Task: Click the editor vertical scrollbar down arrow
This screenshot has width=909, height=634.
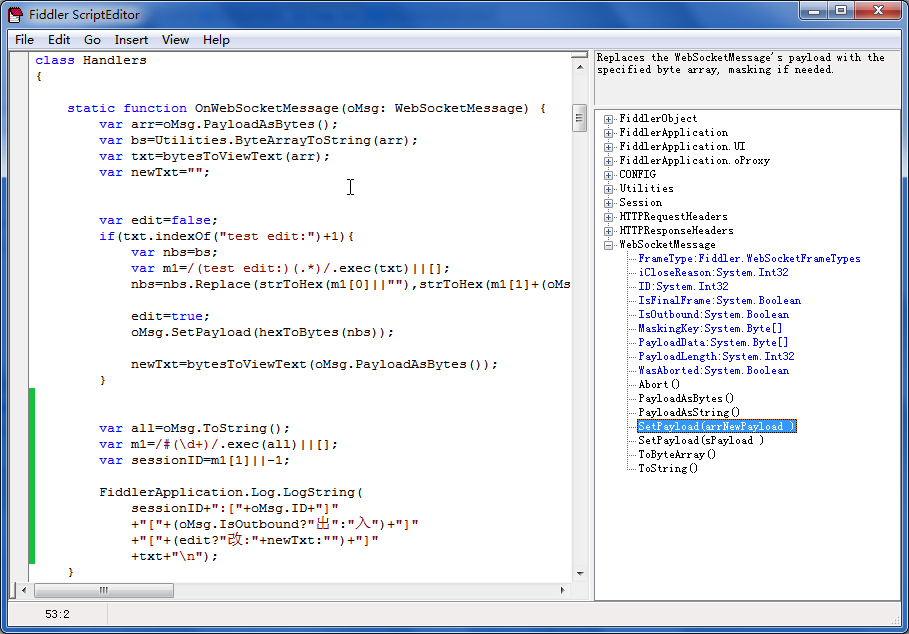Action: 580,574
